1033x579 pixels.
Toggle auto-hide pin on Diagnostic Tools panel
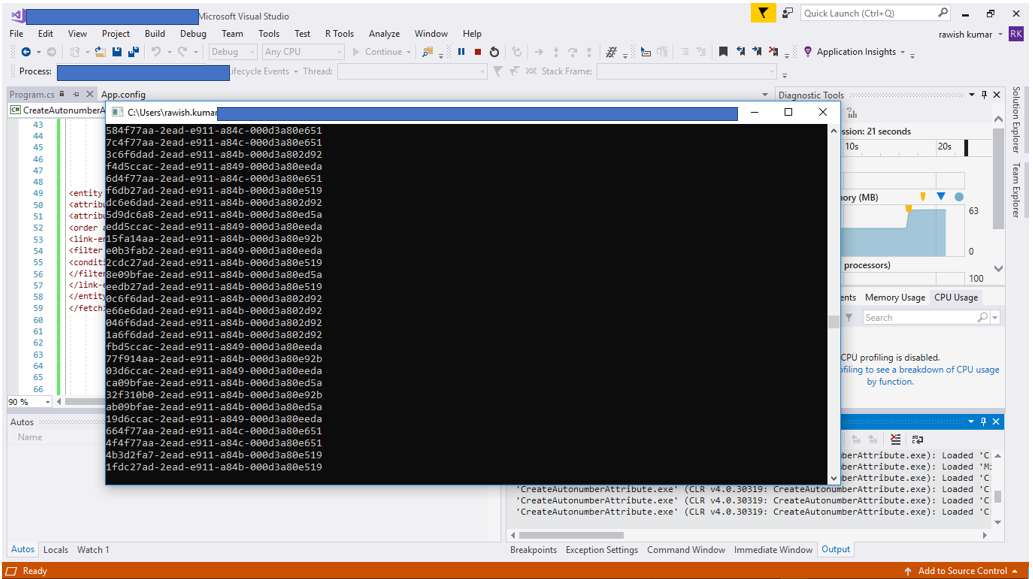click(984, 95)
